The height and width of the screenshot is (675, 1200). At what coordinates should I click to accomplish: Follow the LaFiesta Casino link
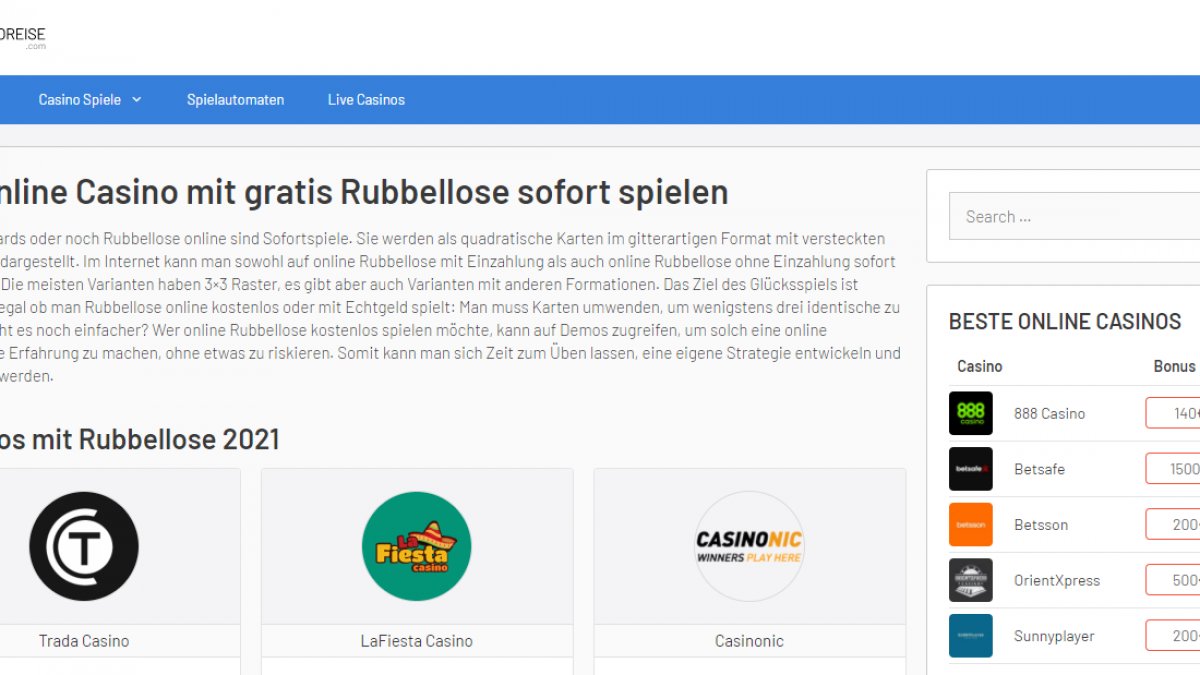coord(416,641)
